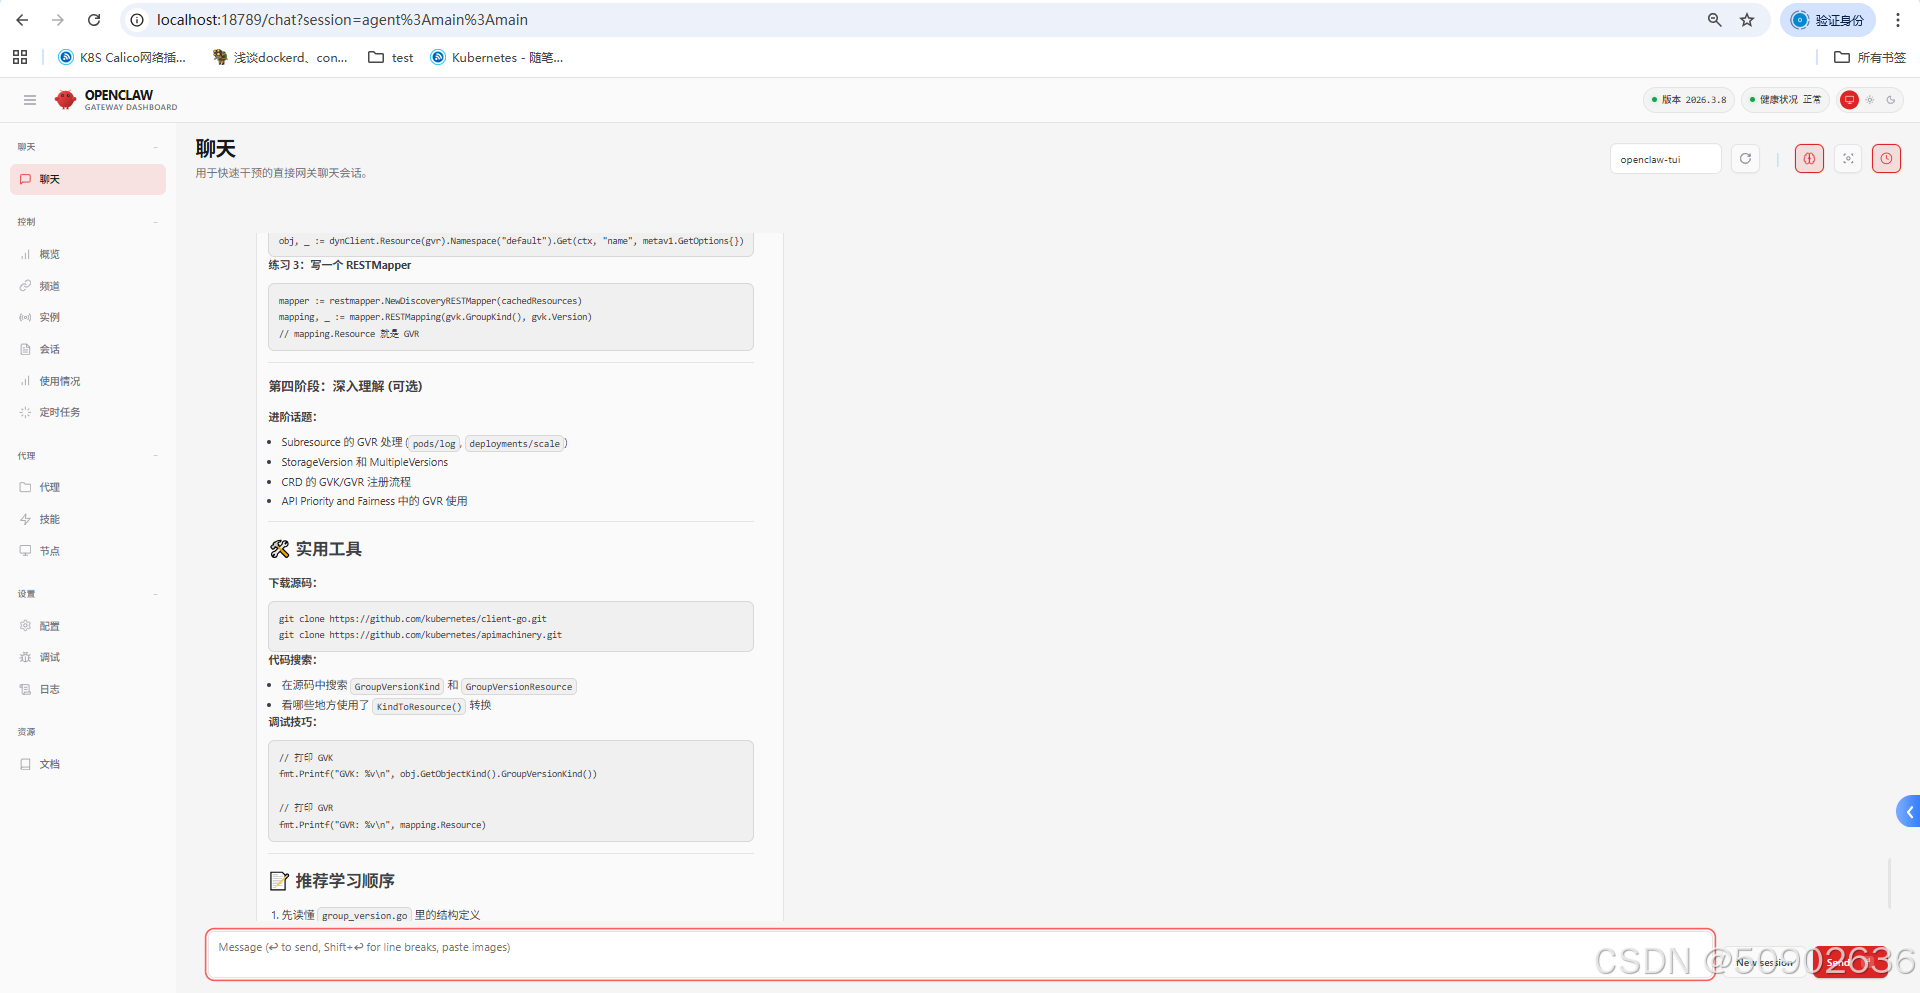Open the apps grid shortcut
The width and height of the screenshot is (1920, 993).
[20, 57]
